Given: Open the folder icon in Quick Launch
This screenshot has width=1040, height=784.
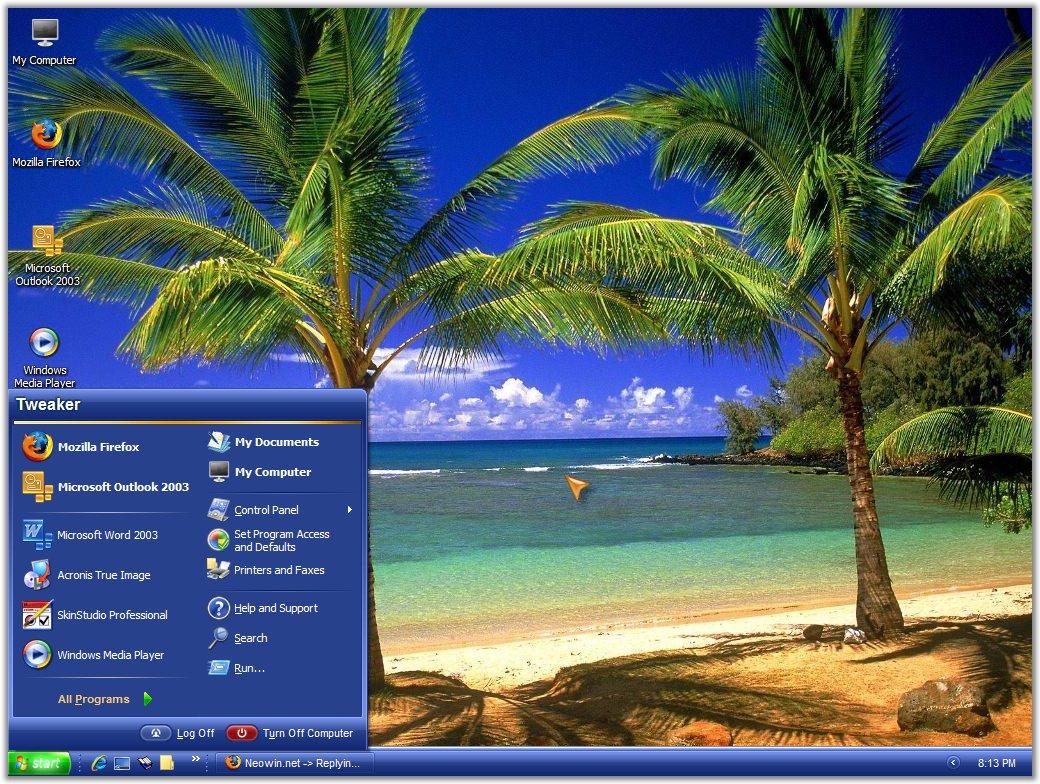Looking at the screenshot, I should point(167,763).
